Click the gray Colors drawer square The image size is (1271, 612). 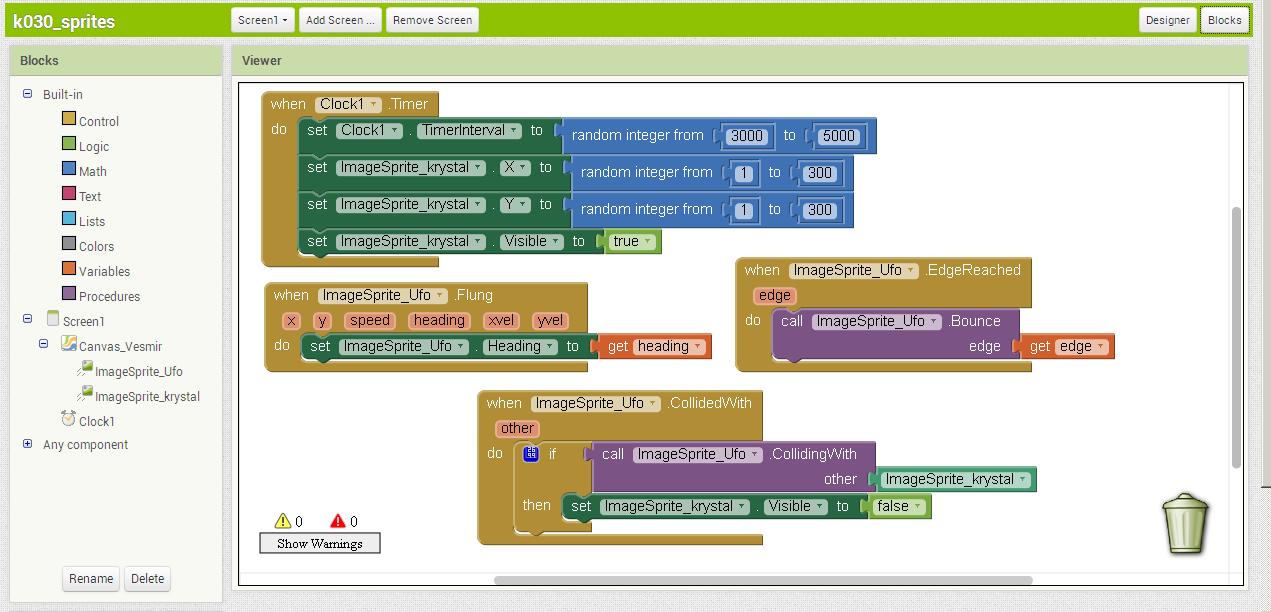(x=69, y=244)
